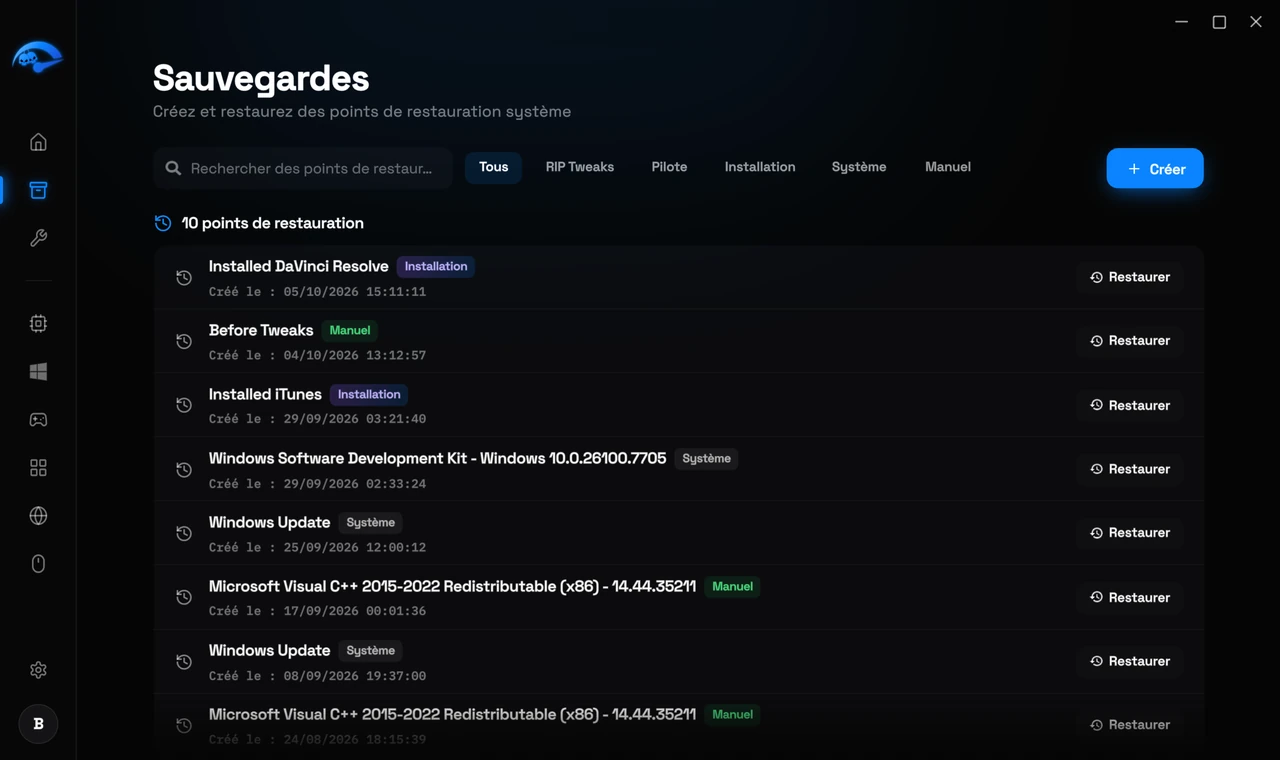Image resolution: width=1280 pixels, height=760 pixels.
Task: Open the globe network sidebar icon
Action: pyautogui.click(x=38, y=516)
